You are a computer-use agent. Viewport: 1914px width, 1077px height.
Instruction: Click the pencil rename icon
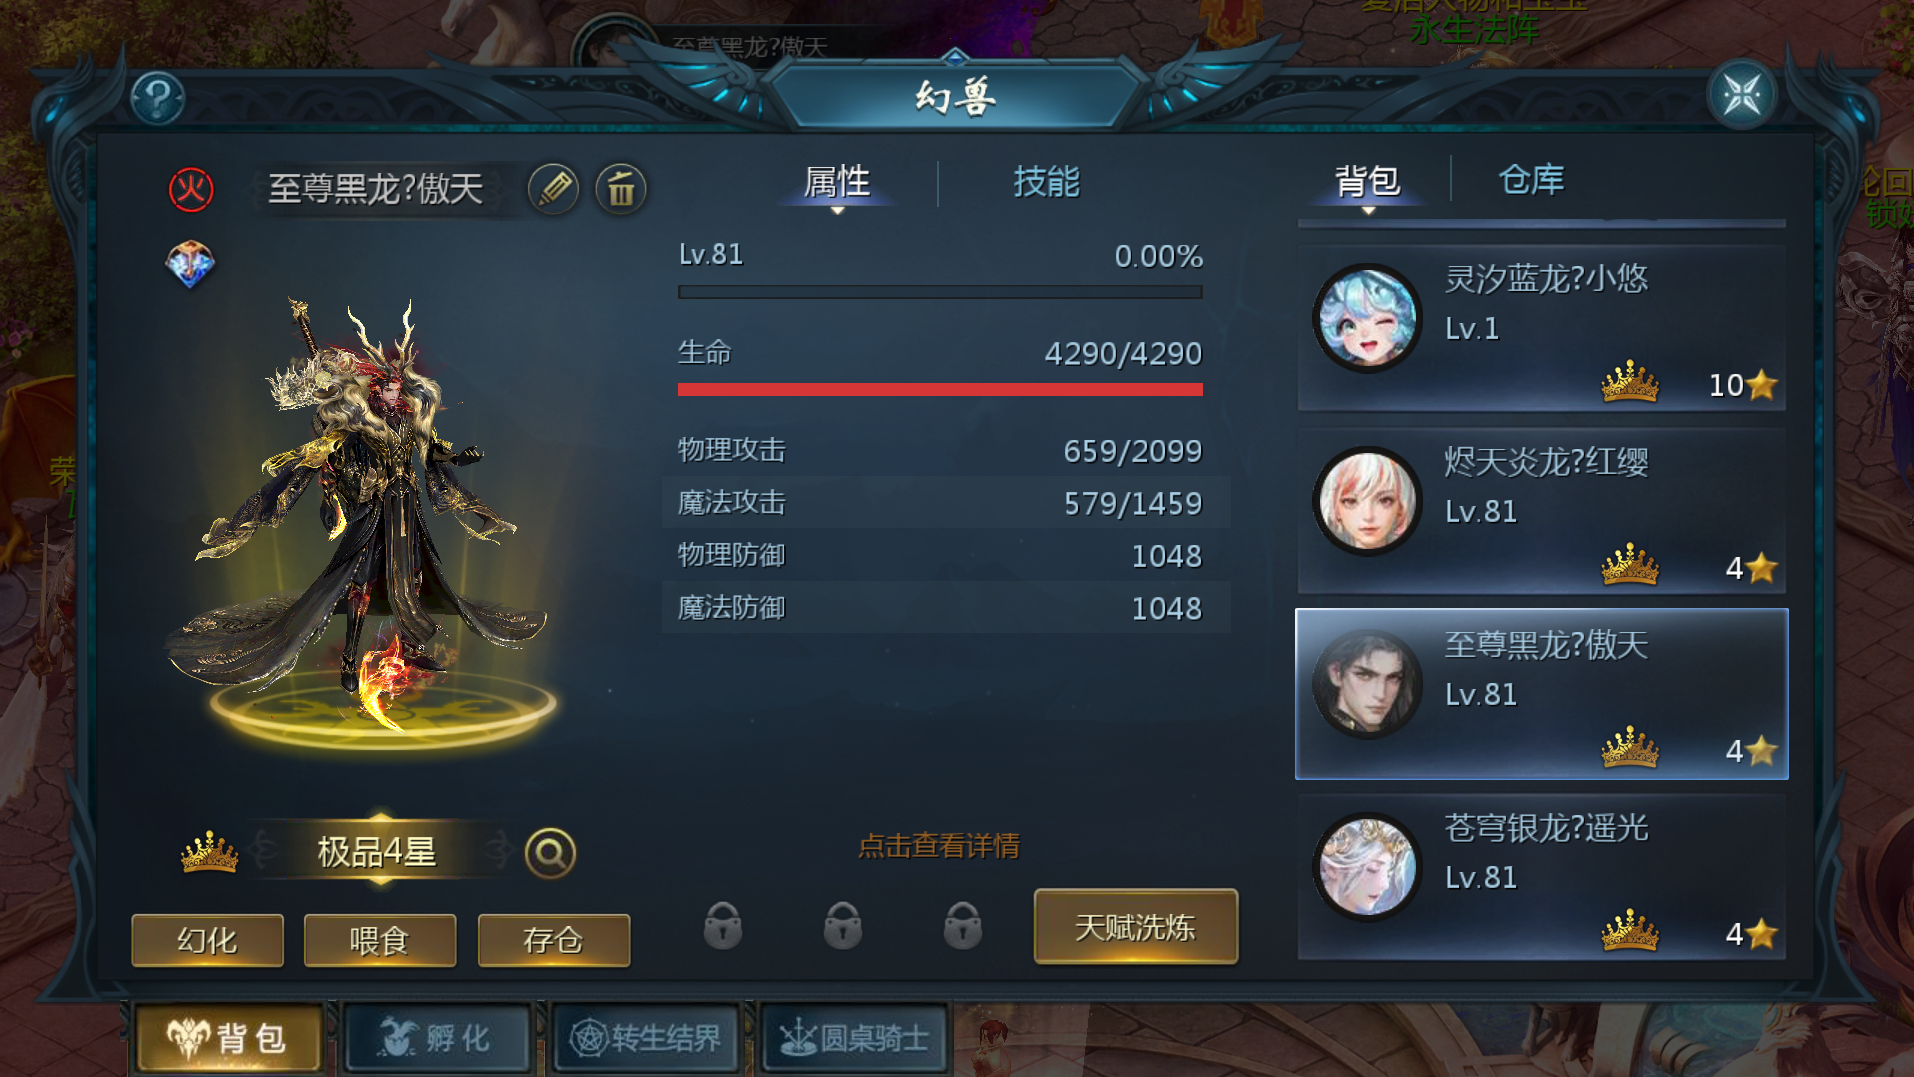coord(553,188)
